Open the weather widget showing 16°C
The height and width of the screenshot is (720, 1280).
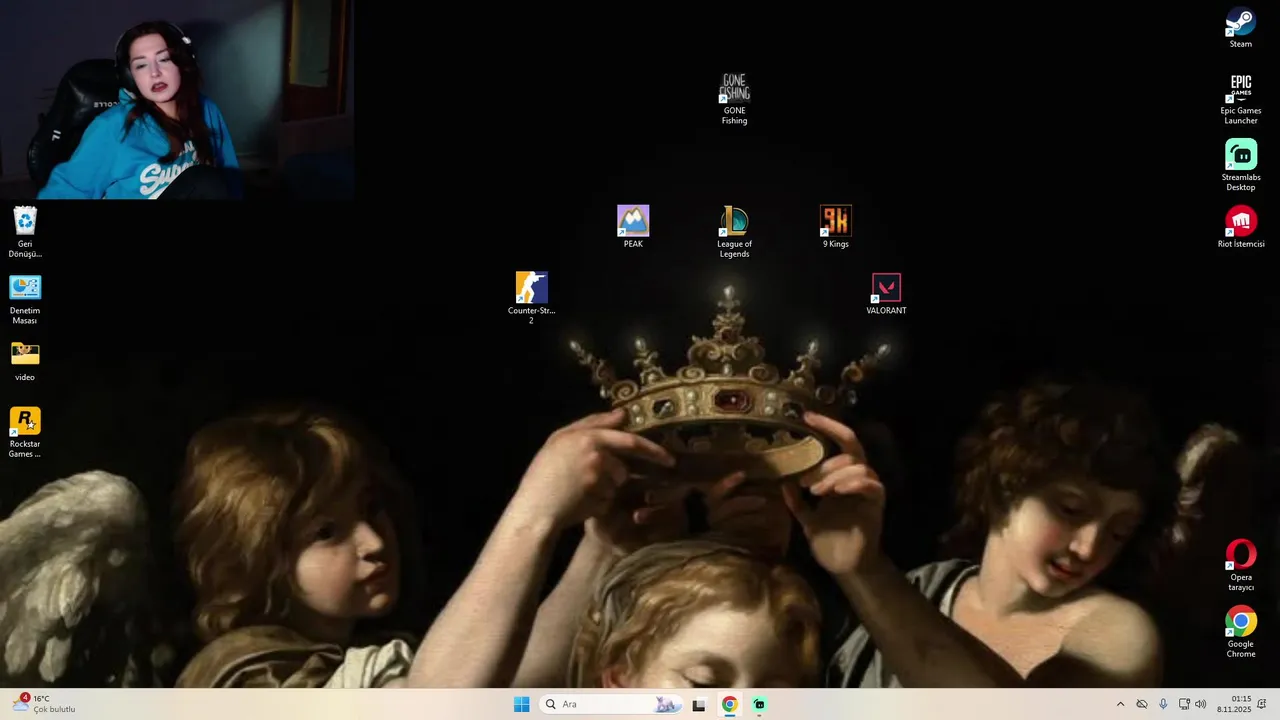[x=45, y=704]
